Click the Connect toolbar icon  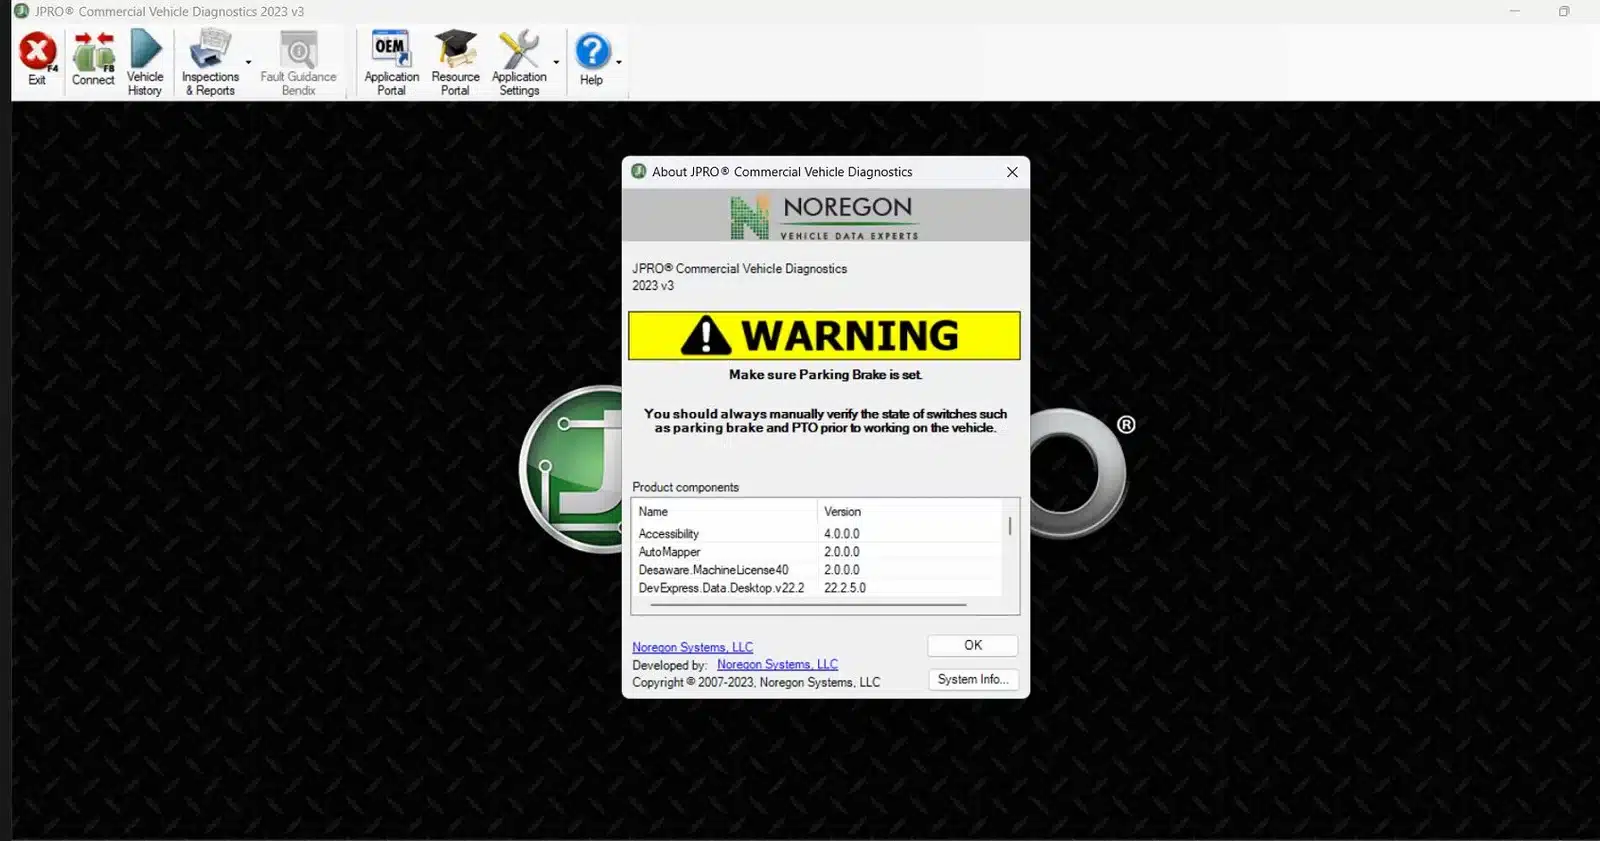coord(93,59)
